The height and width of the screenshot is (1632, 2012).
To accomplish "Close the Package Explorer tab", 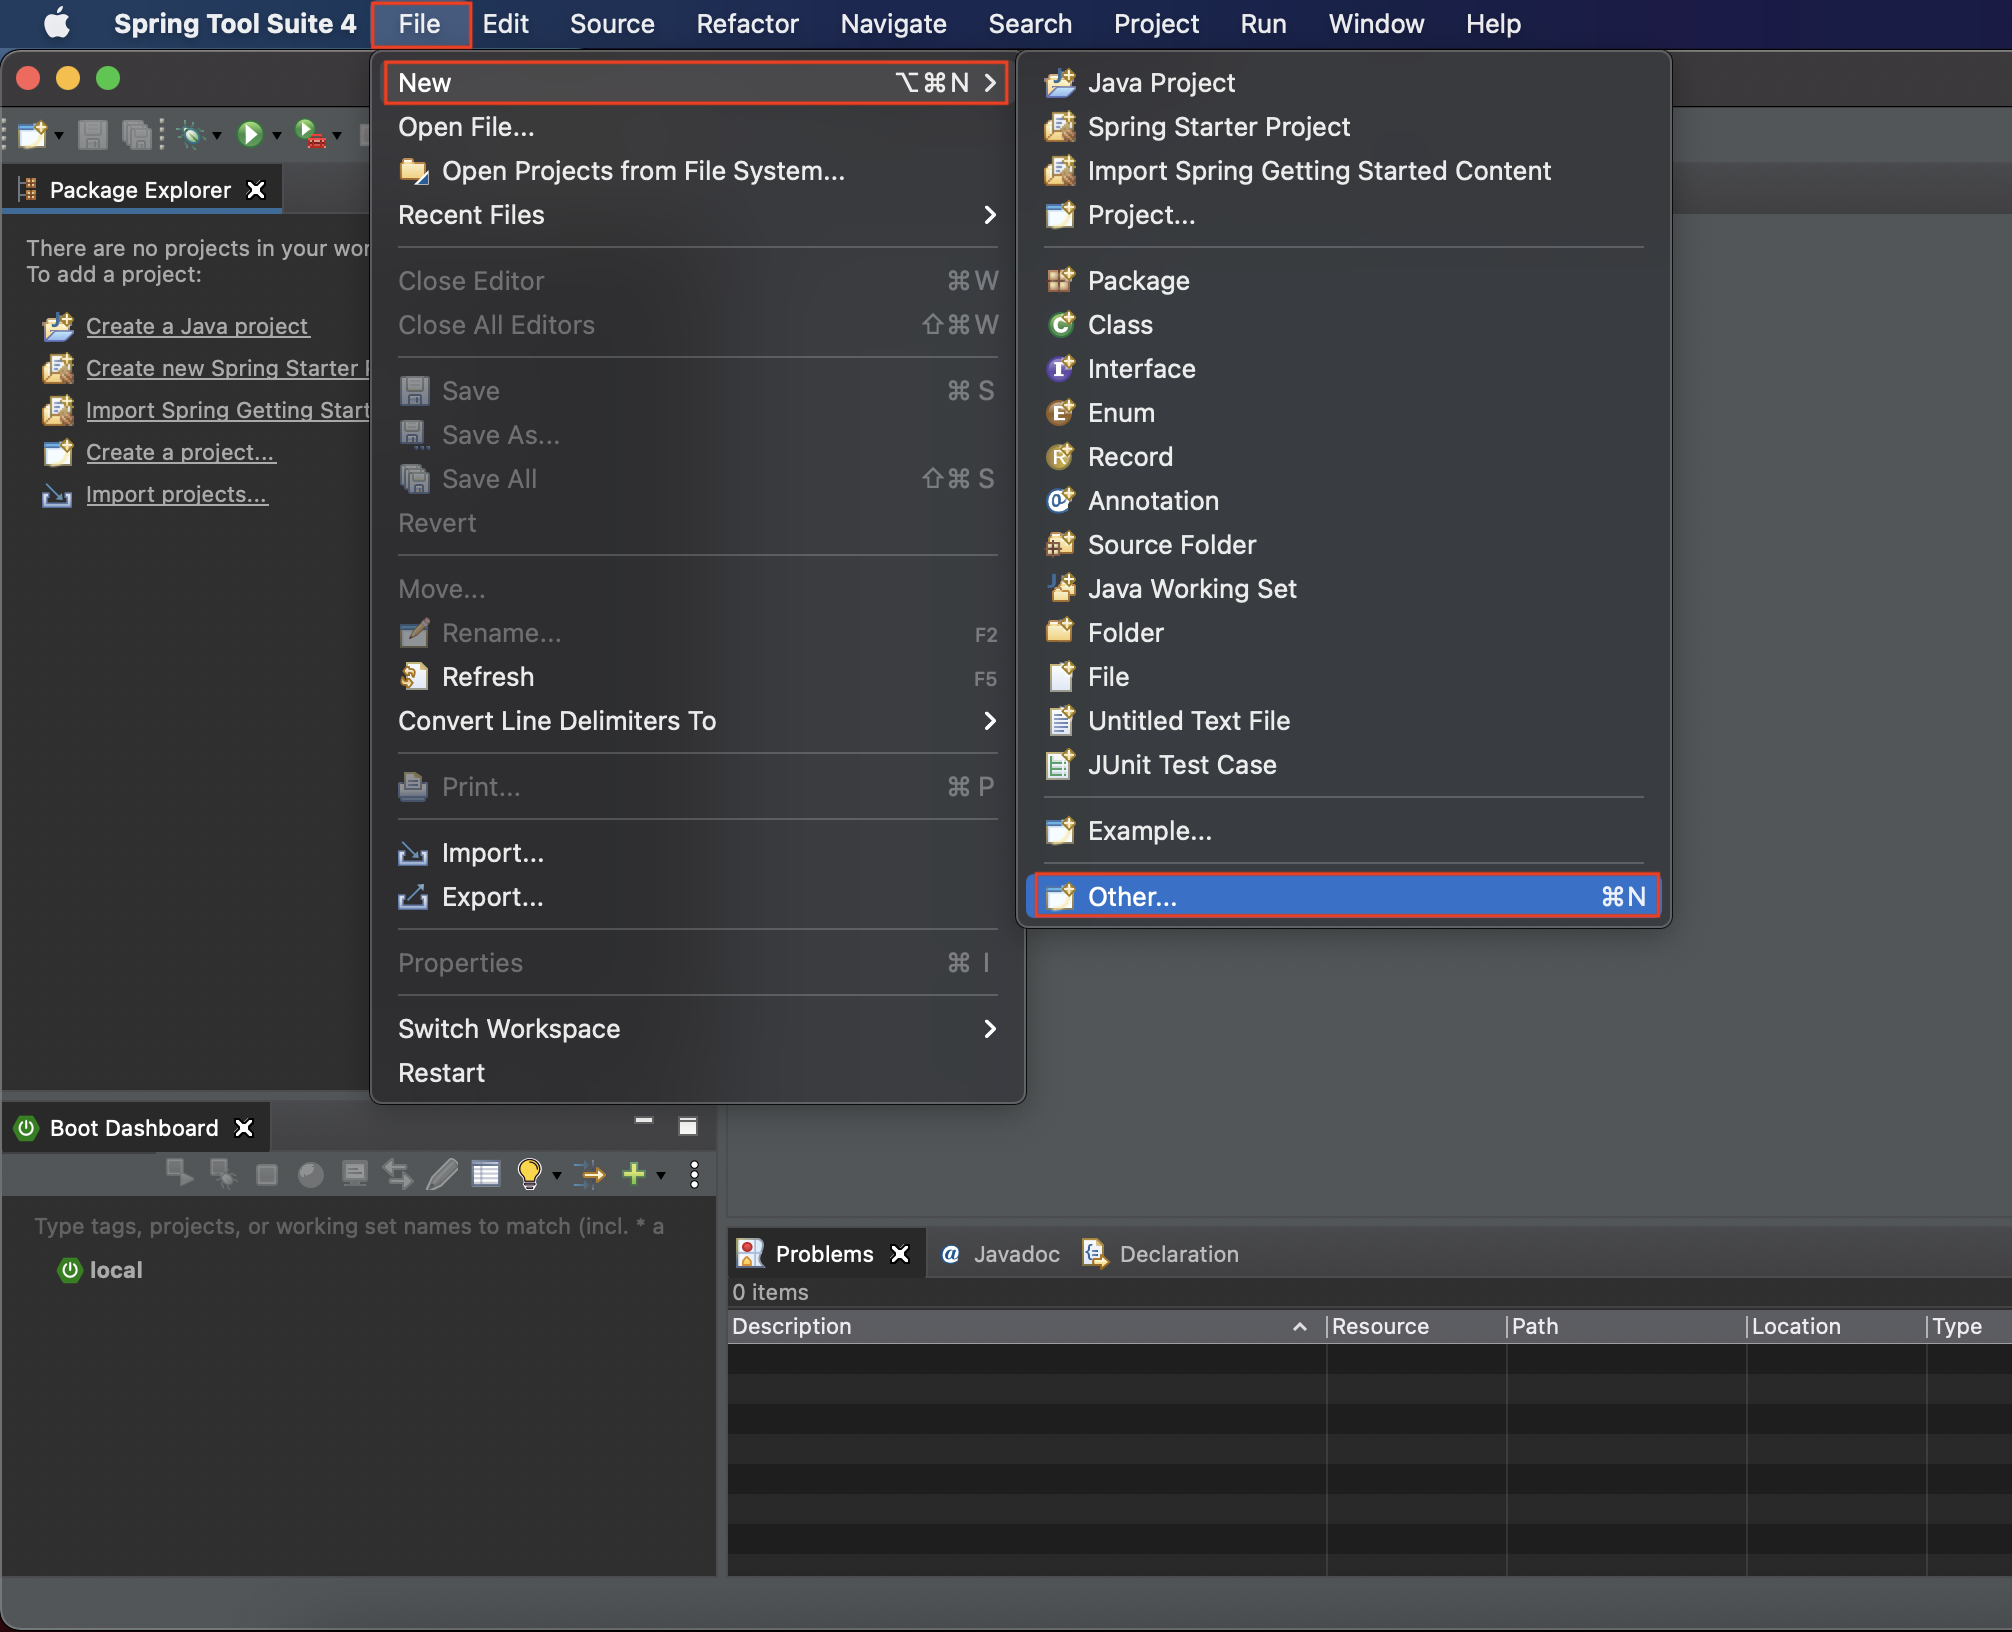I will tap(256, 190).
